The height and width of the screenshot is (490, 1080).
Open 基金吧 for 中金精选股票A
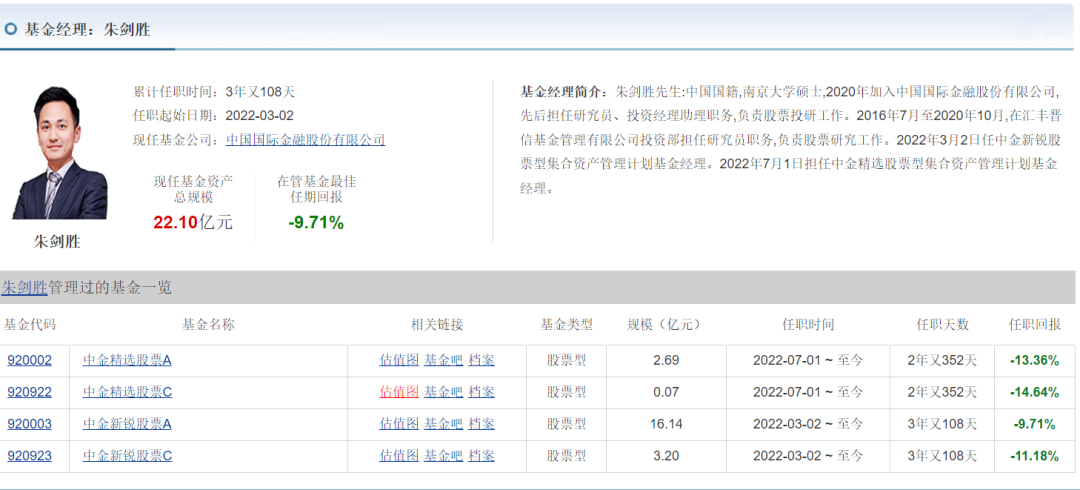(x=443, y=360)
